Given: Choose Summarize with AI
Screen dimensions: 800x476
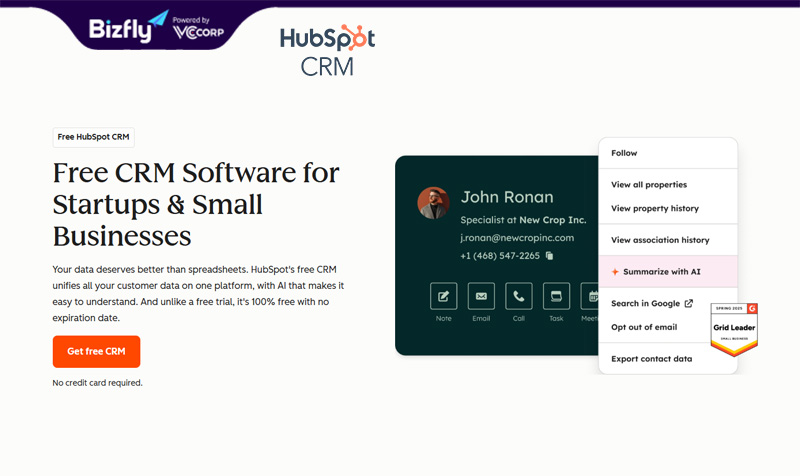Looking at the screenshot, I should [668, 271].
